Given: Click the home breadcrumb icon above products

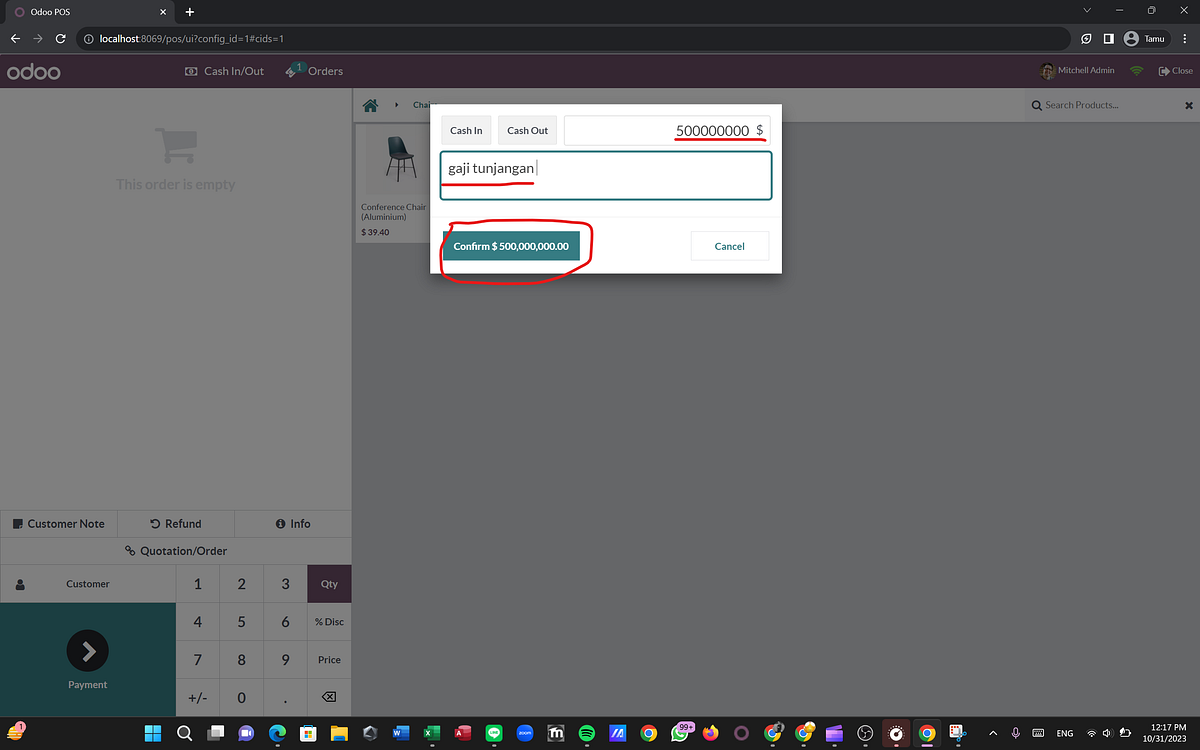Looking at the screenshot, I should 370,104.
